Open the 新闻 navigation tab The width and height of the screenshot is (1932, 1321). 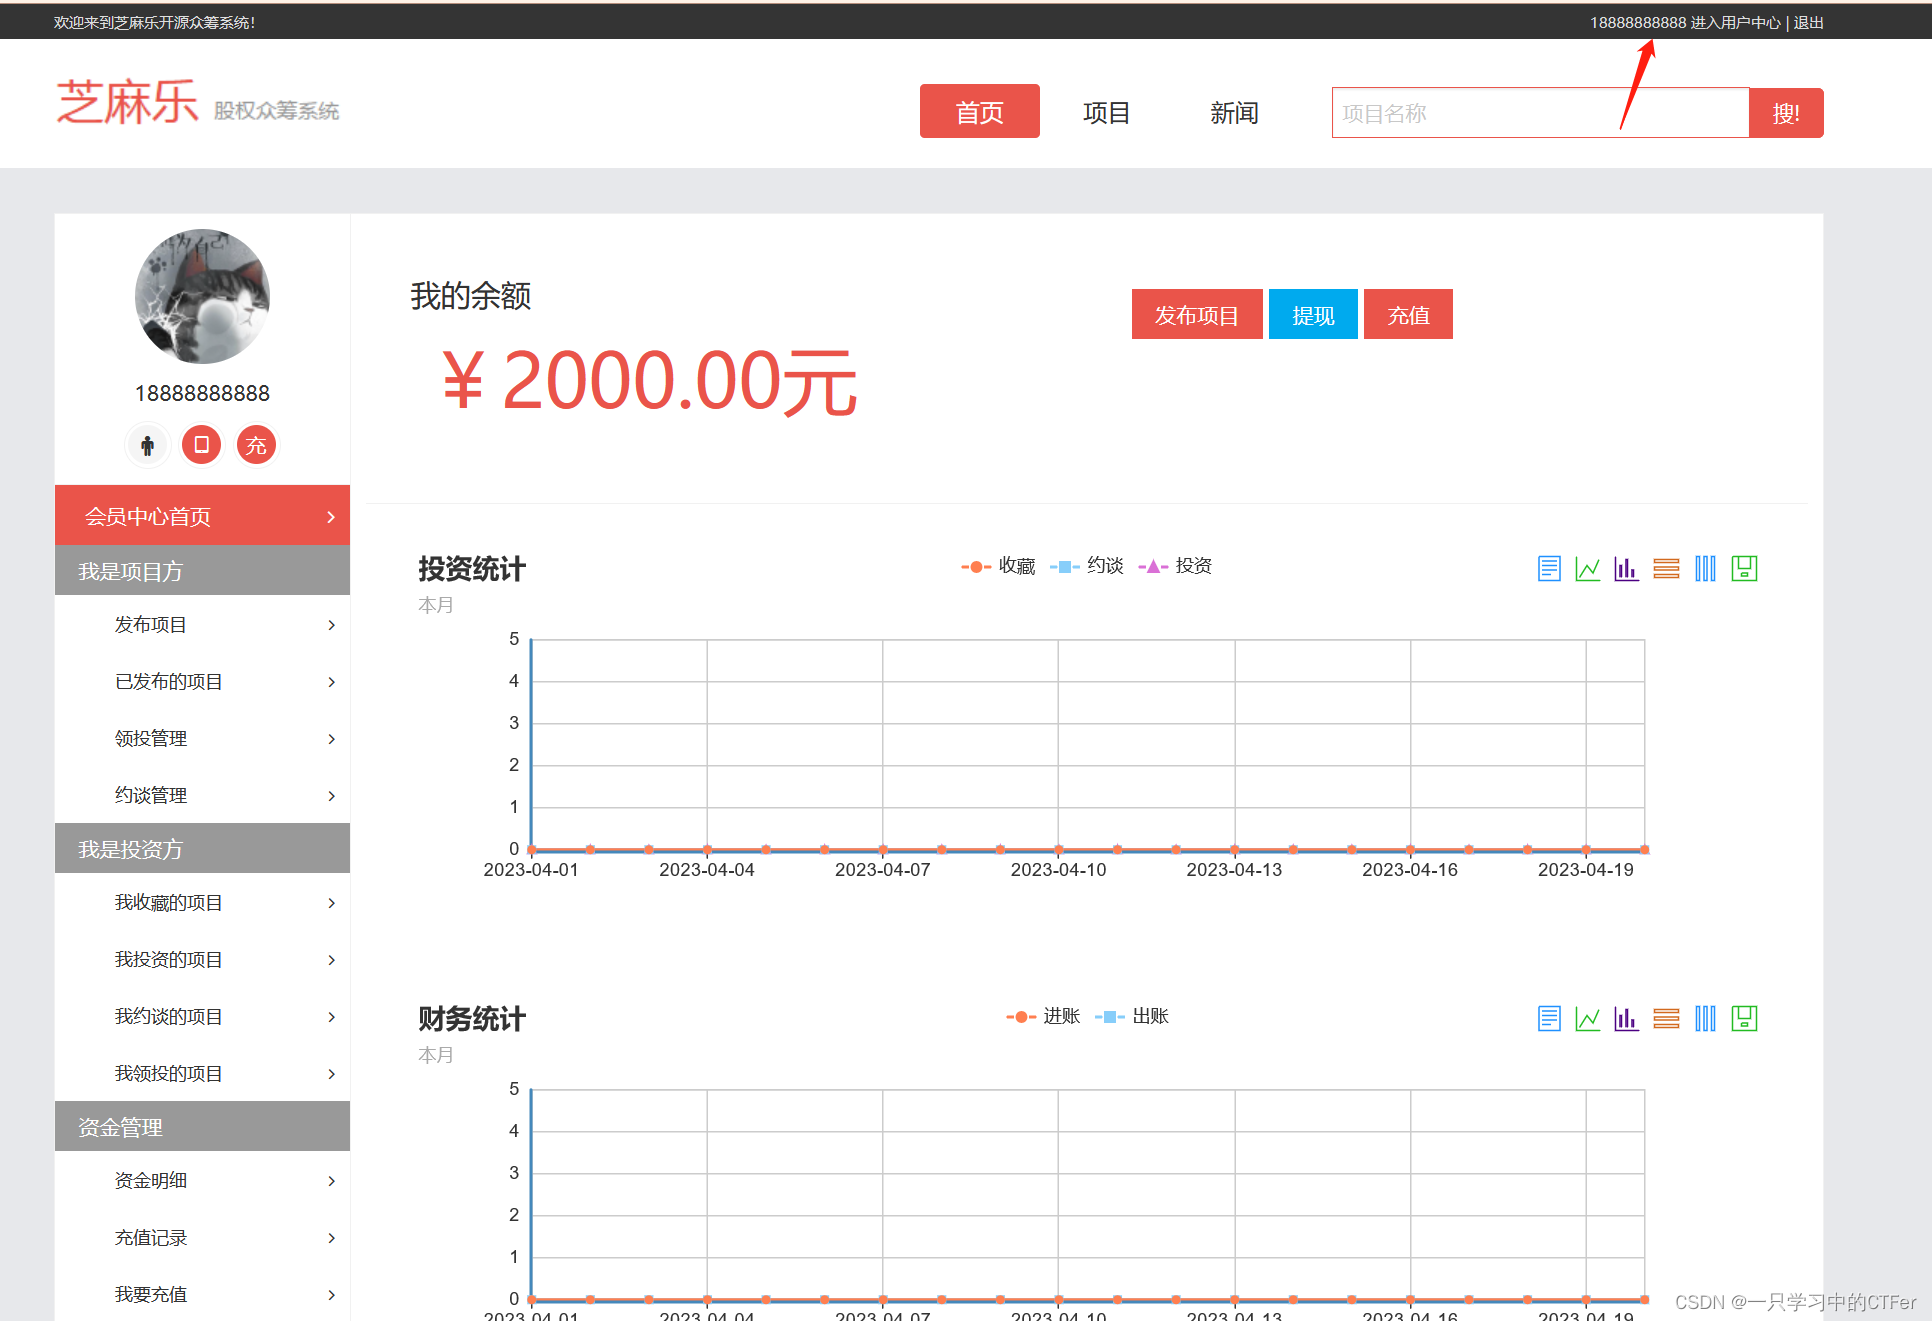(x=1234, y=113)
